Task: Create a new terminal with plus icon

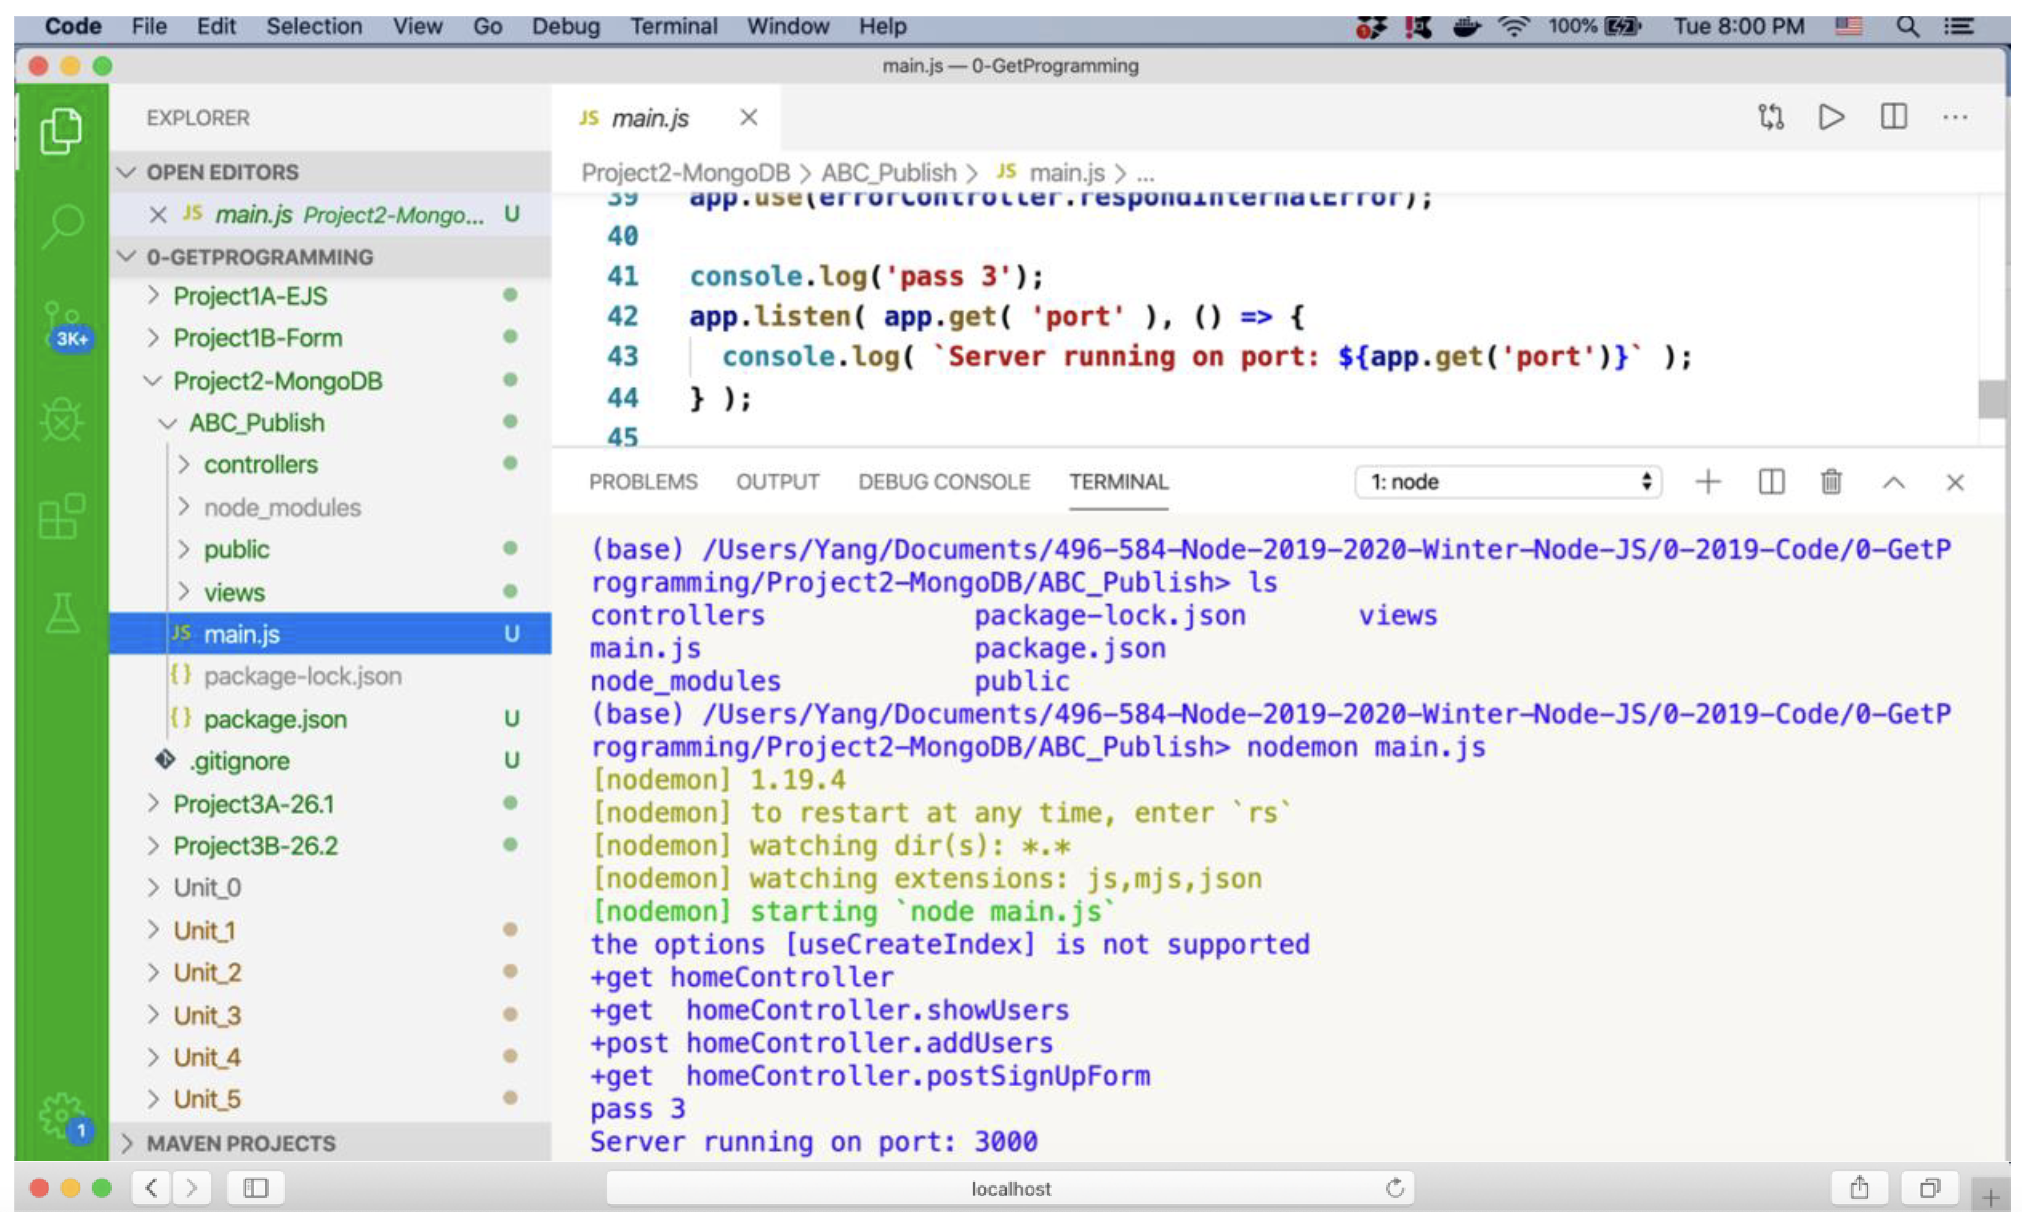Action: click(x=1708, y=482)
